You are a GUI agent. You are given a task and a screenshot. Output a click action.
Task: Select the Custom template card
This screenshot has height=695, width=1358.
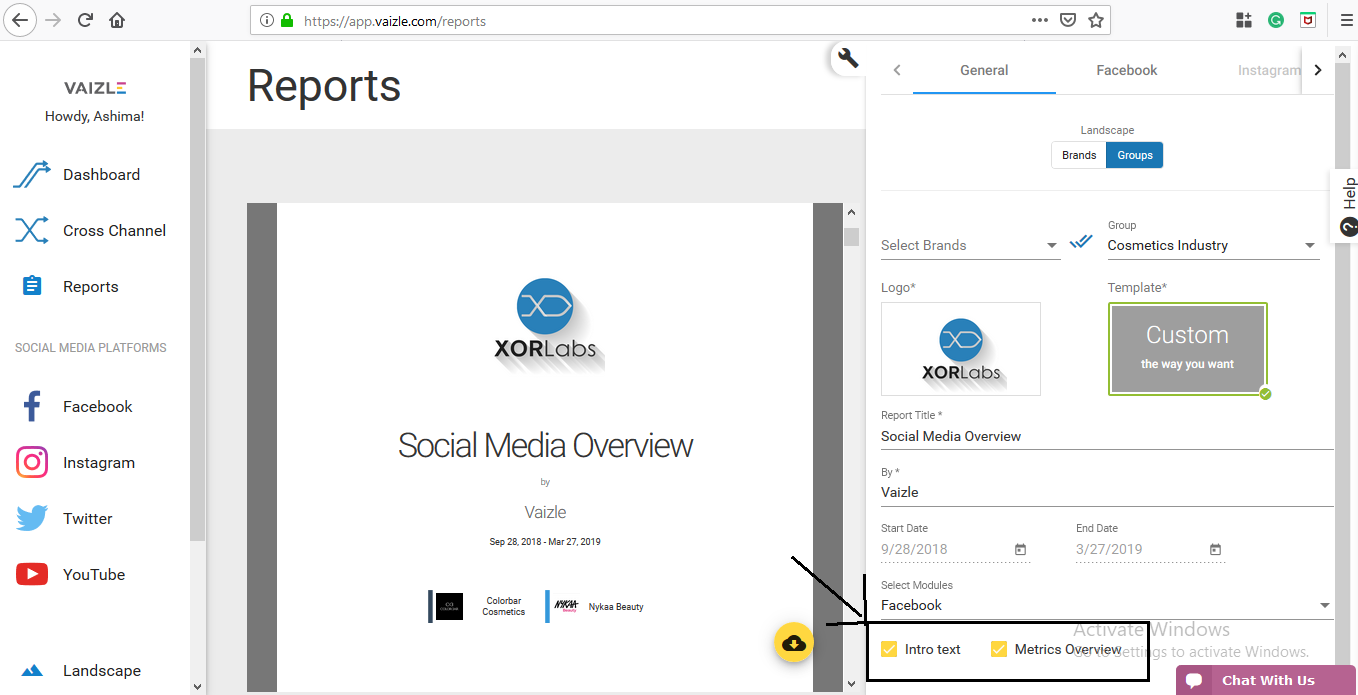(1187, 349)
